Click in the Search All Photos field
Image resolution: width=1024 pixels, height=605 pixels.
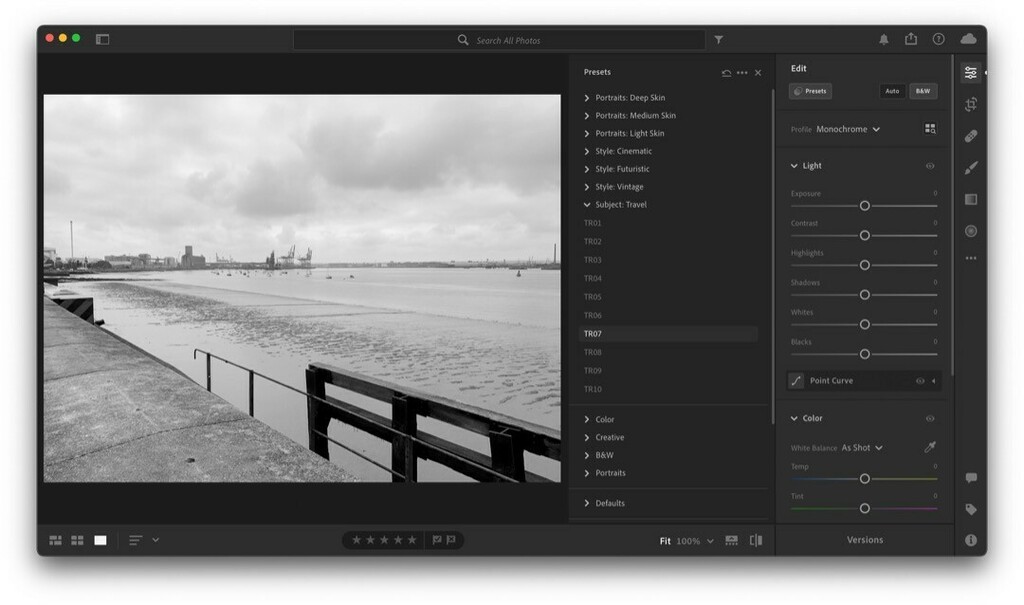pyautogui.click(x=499, y=40)
